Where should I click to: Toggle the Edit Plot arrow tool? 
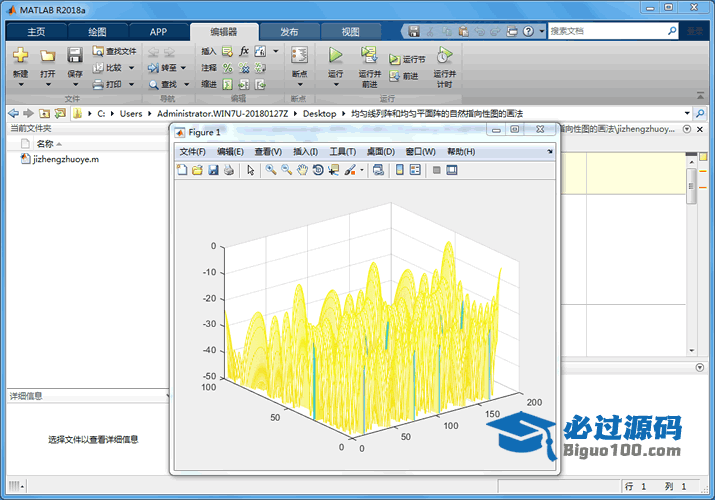coord(251,170)
